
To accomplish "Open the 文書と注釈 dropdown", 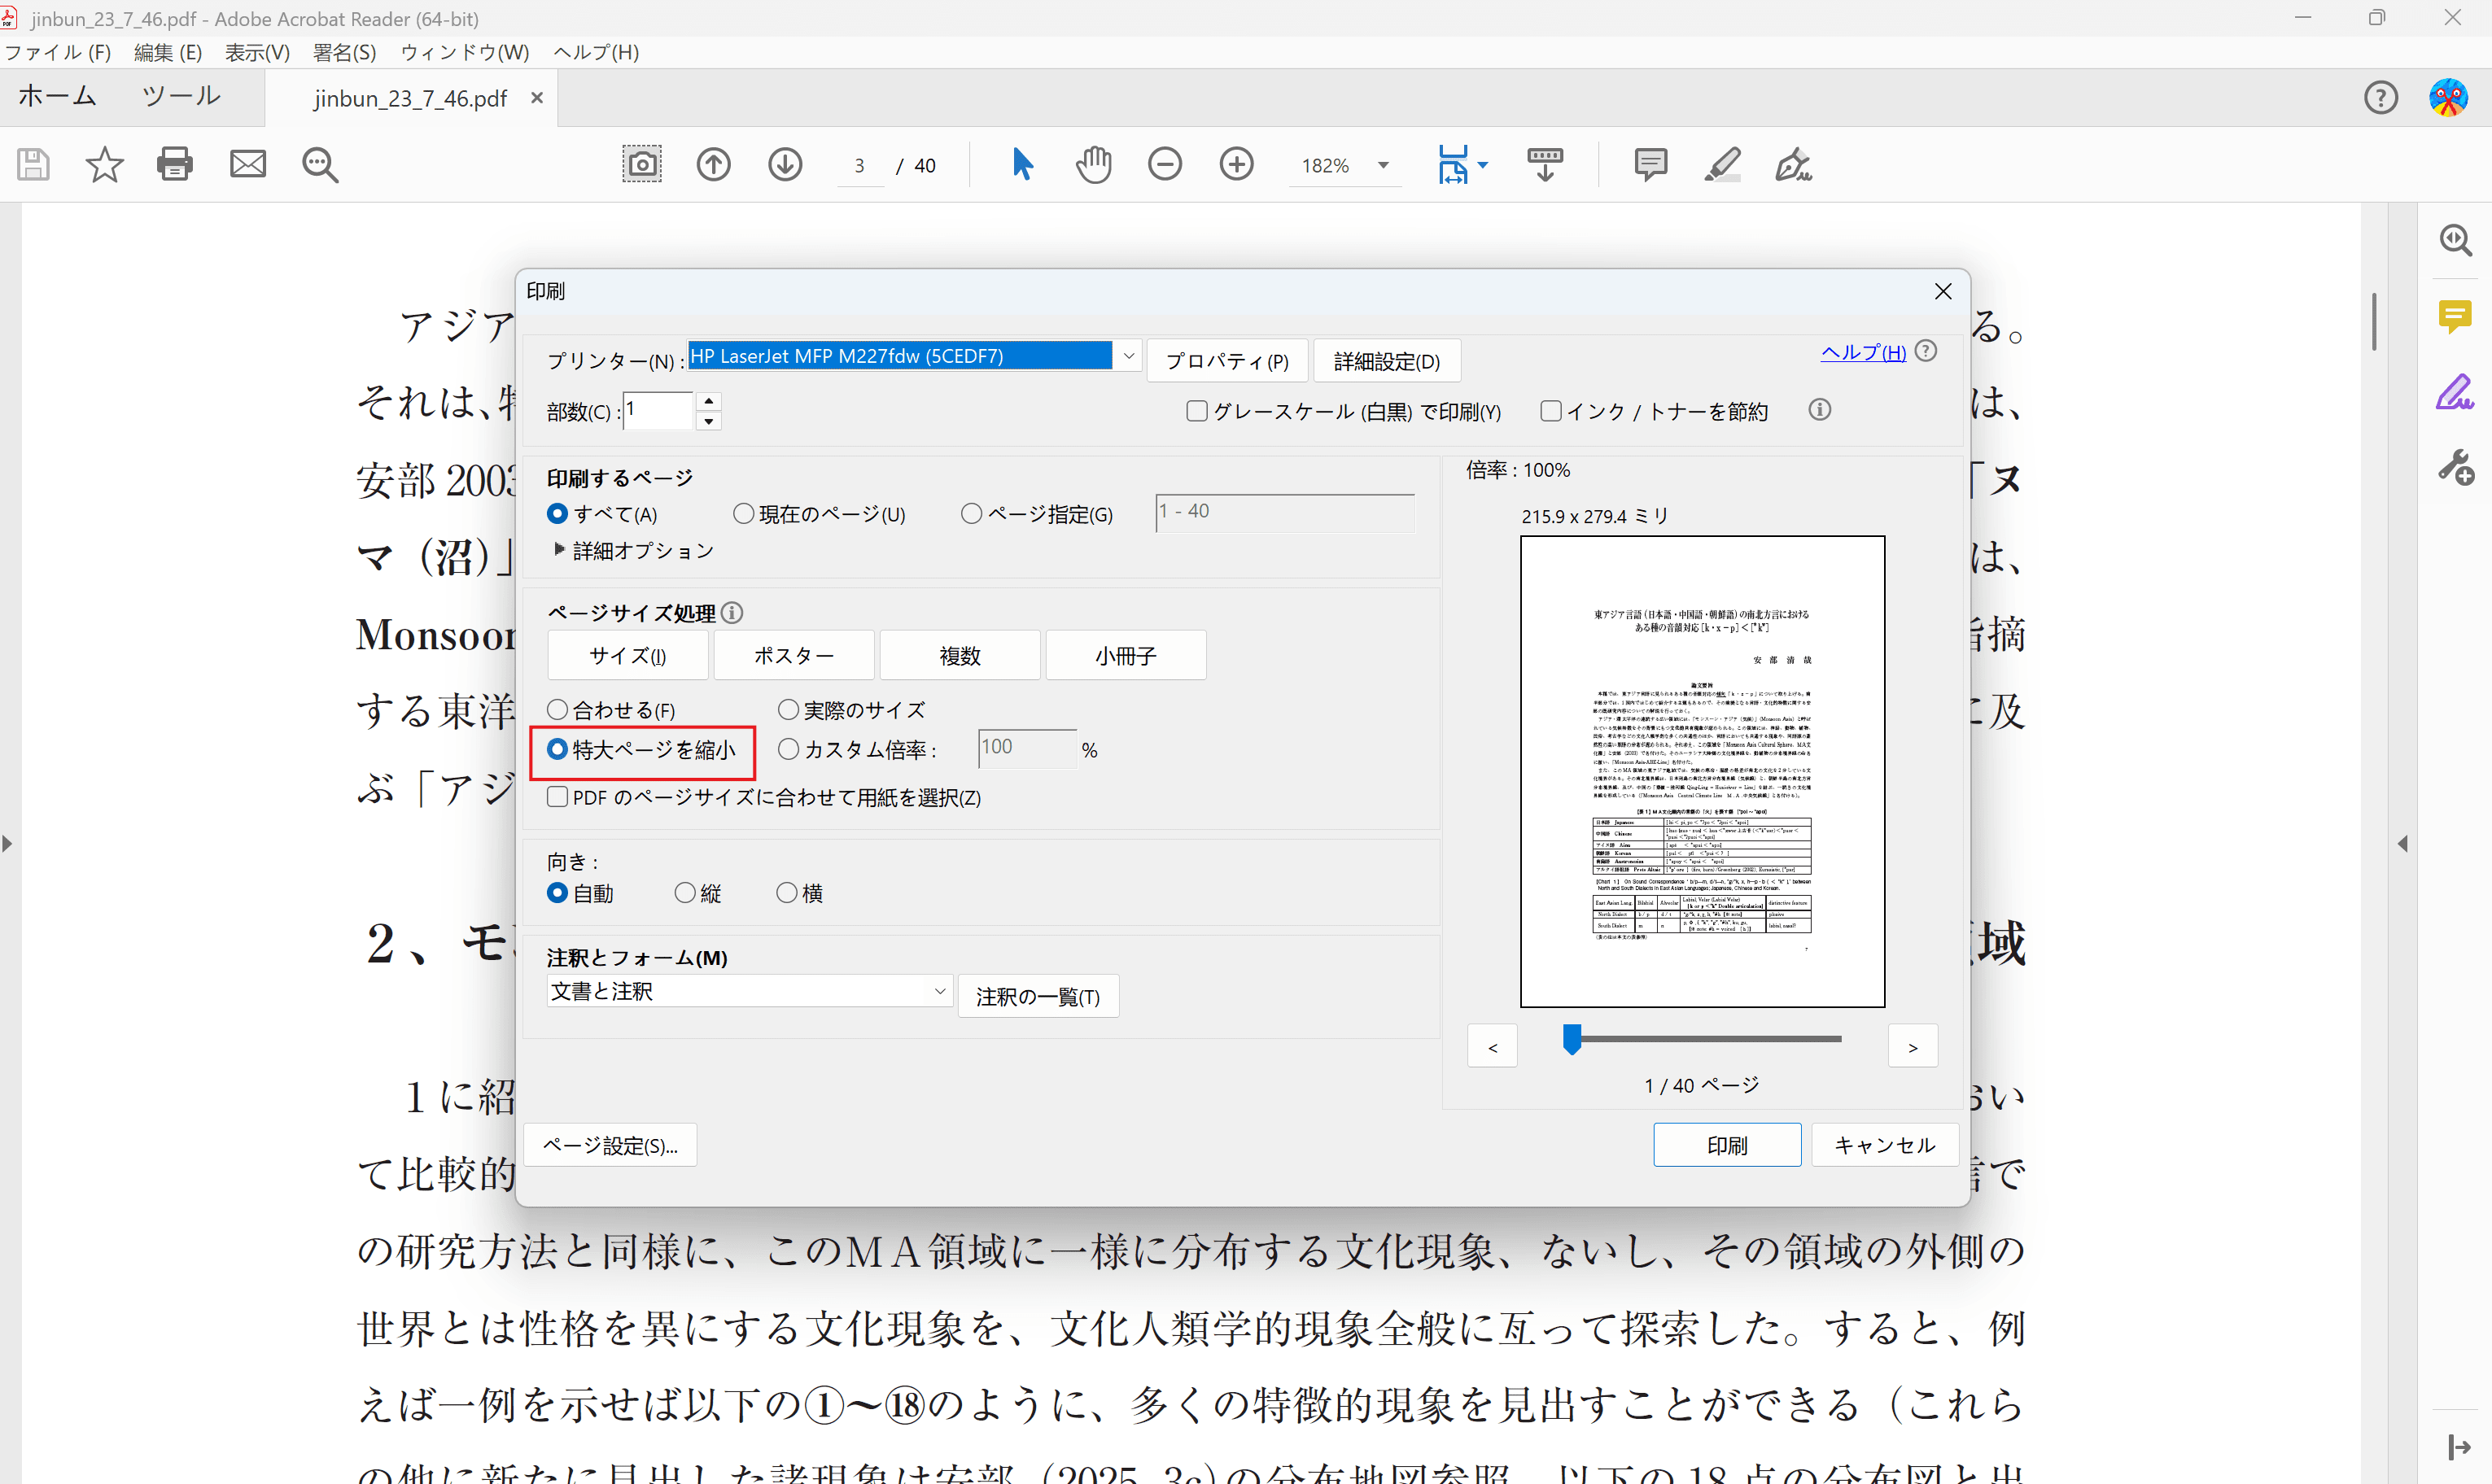I will [748, 990].
